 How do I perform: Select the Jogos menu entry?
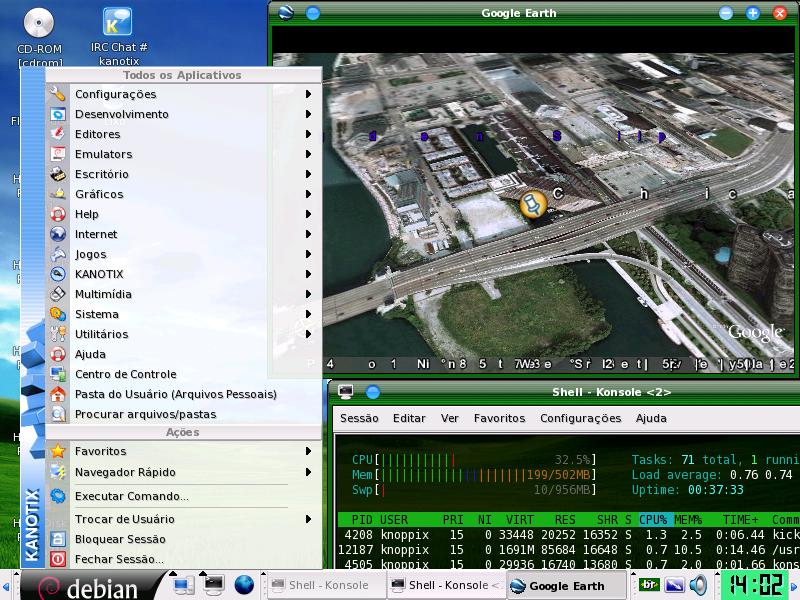tap(182, 254)
